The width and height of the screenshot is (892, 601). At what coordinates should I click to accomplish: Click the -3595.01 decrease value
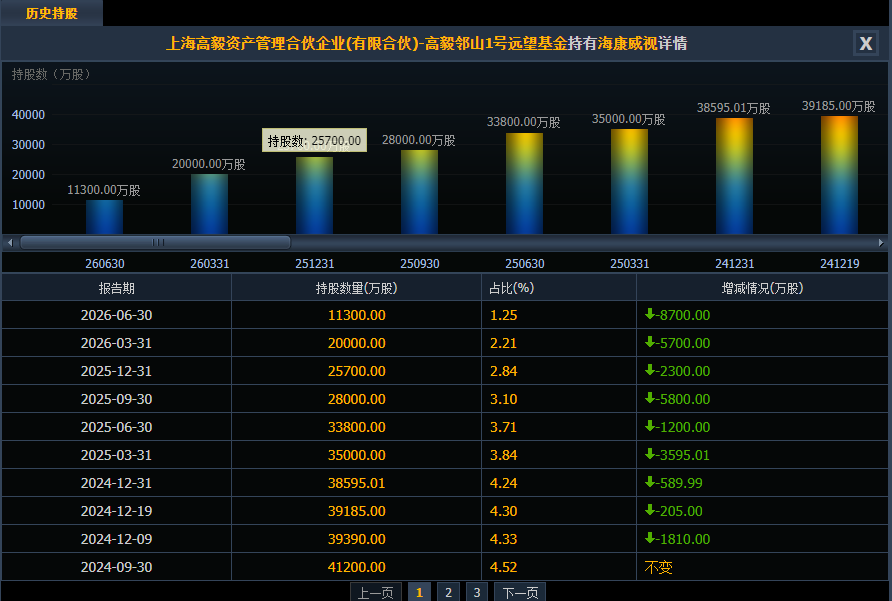(x=678, y=455)
